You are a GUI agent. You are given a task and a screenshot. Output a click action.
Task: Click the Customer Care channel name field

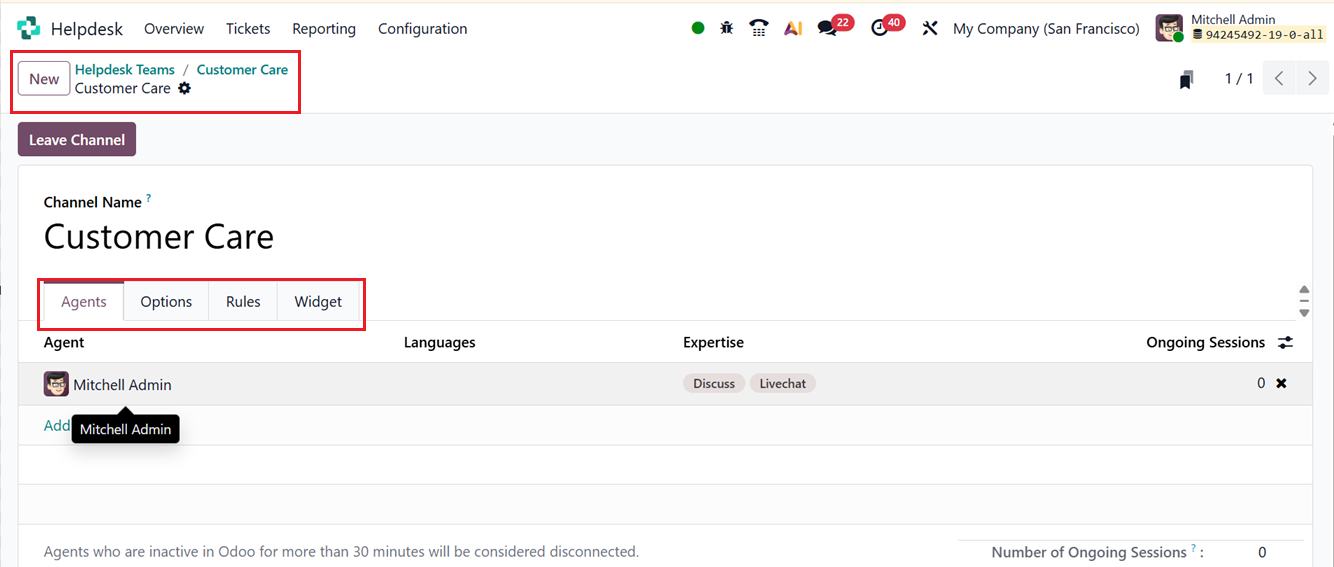pyautogui.click(x=159, y=237)
